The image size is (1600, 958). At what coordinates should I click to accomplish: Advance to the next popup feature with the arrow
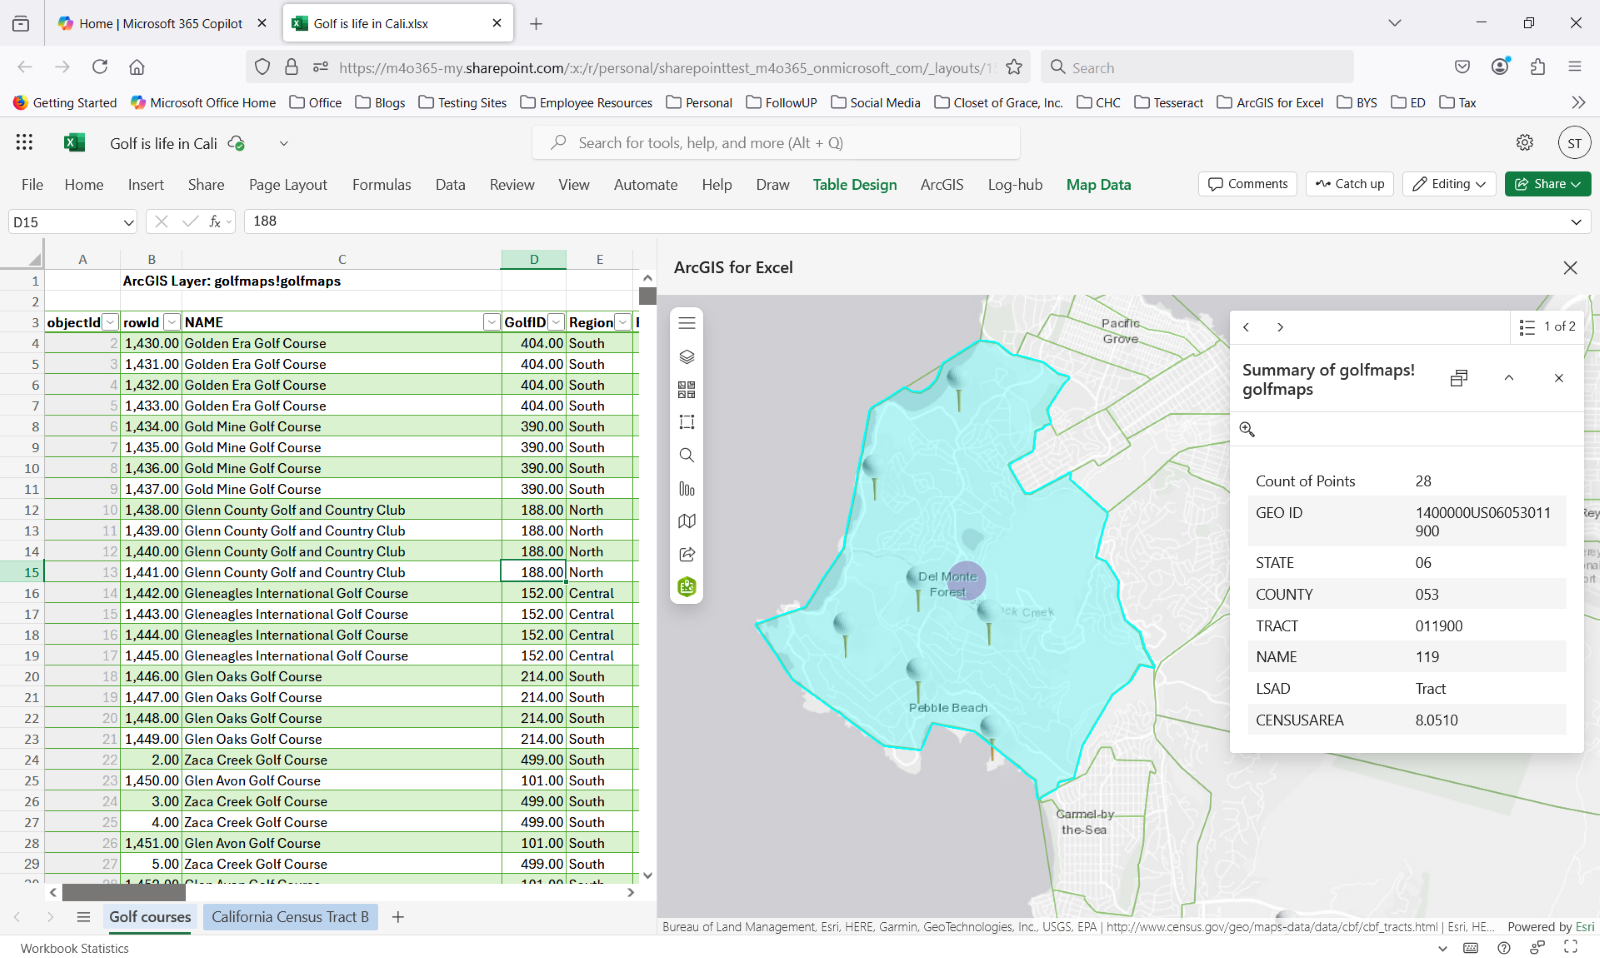pyautogui.click(x=1280, y=327)
